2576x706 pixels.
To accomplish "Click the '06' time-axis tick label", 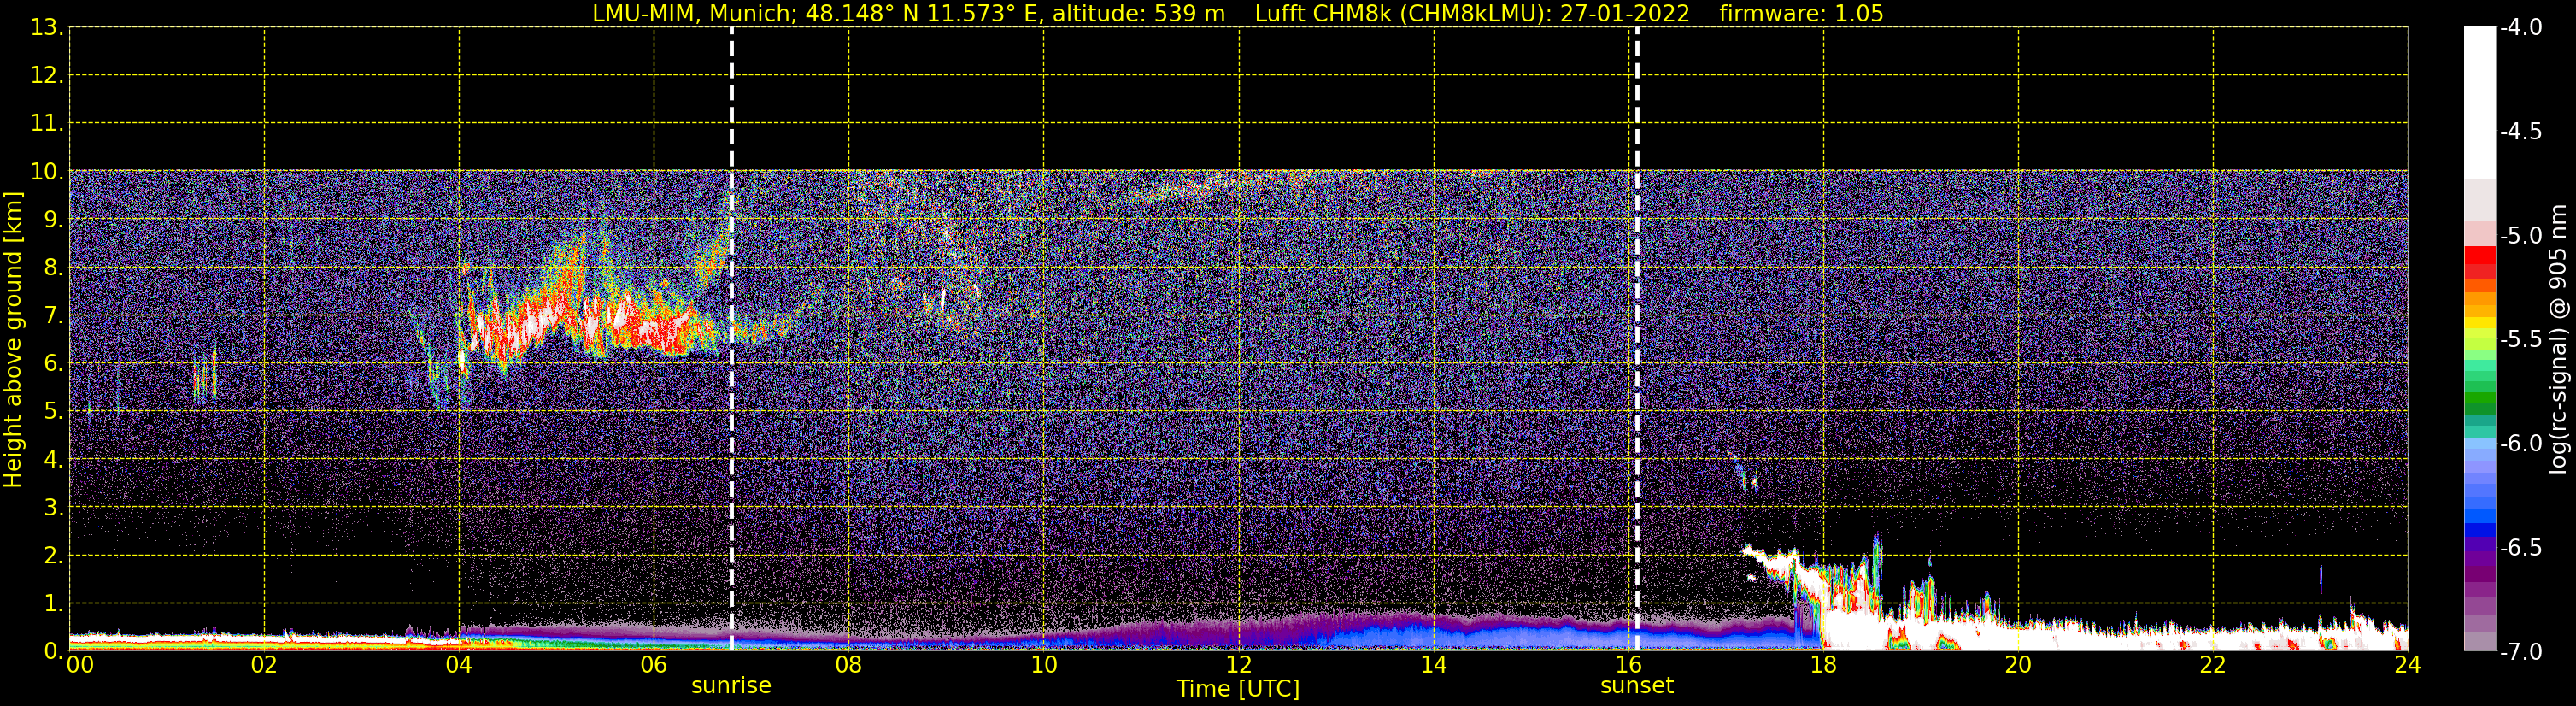I will [x=654, y=665].
